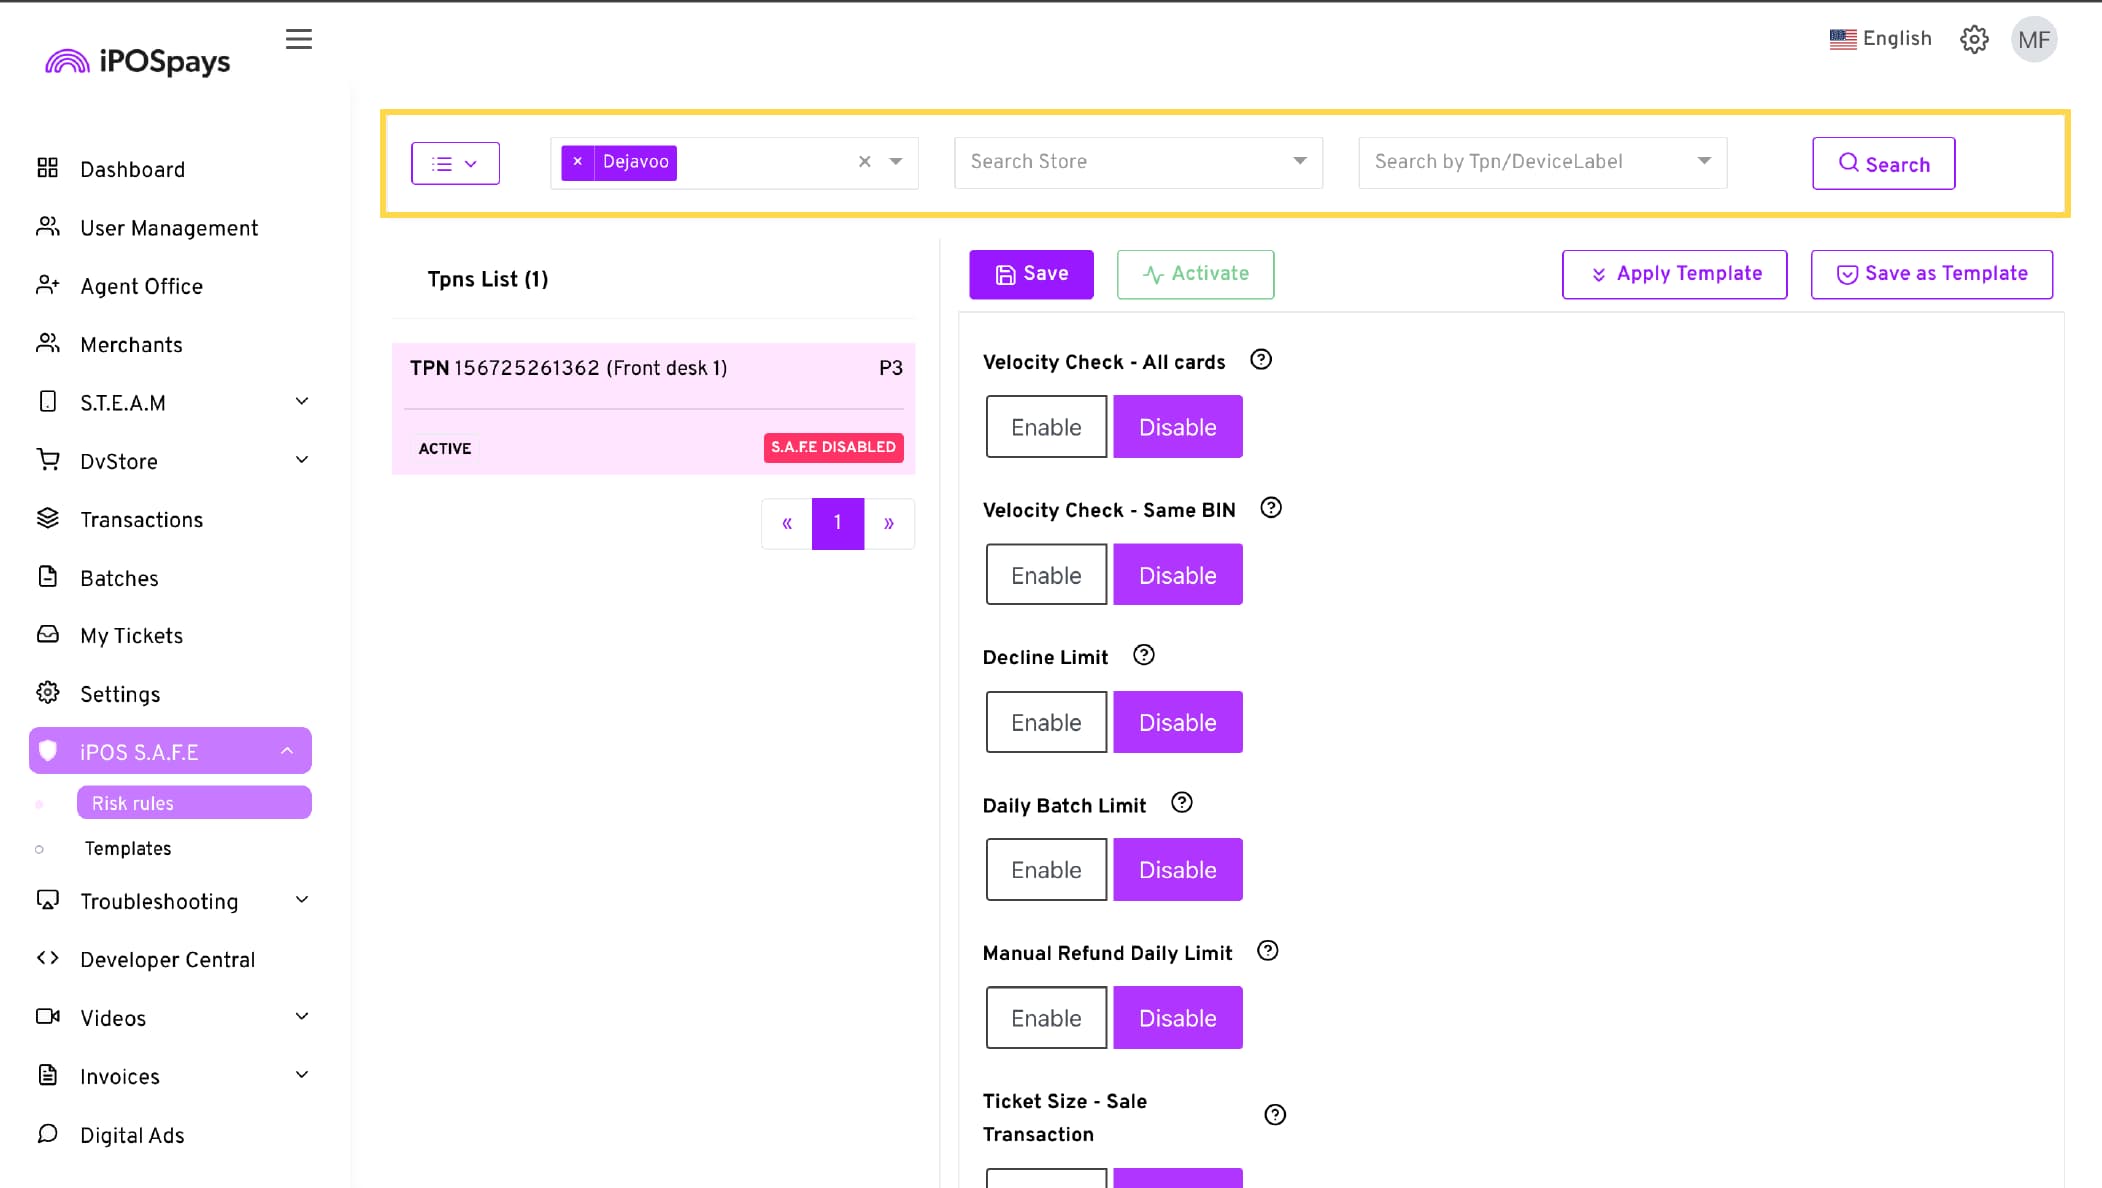This screenshot has width=2102, height=1188.
Task: Click the Apply Template button
Action: [x=1674, y=274]
